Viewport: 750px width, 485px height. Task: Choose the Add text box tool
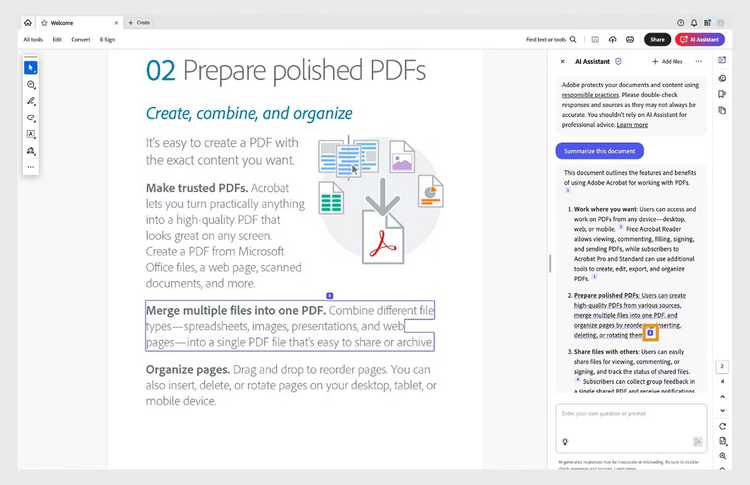[31, 134]
